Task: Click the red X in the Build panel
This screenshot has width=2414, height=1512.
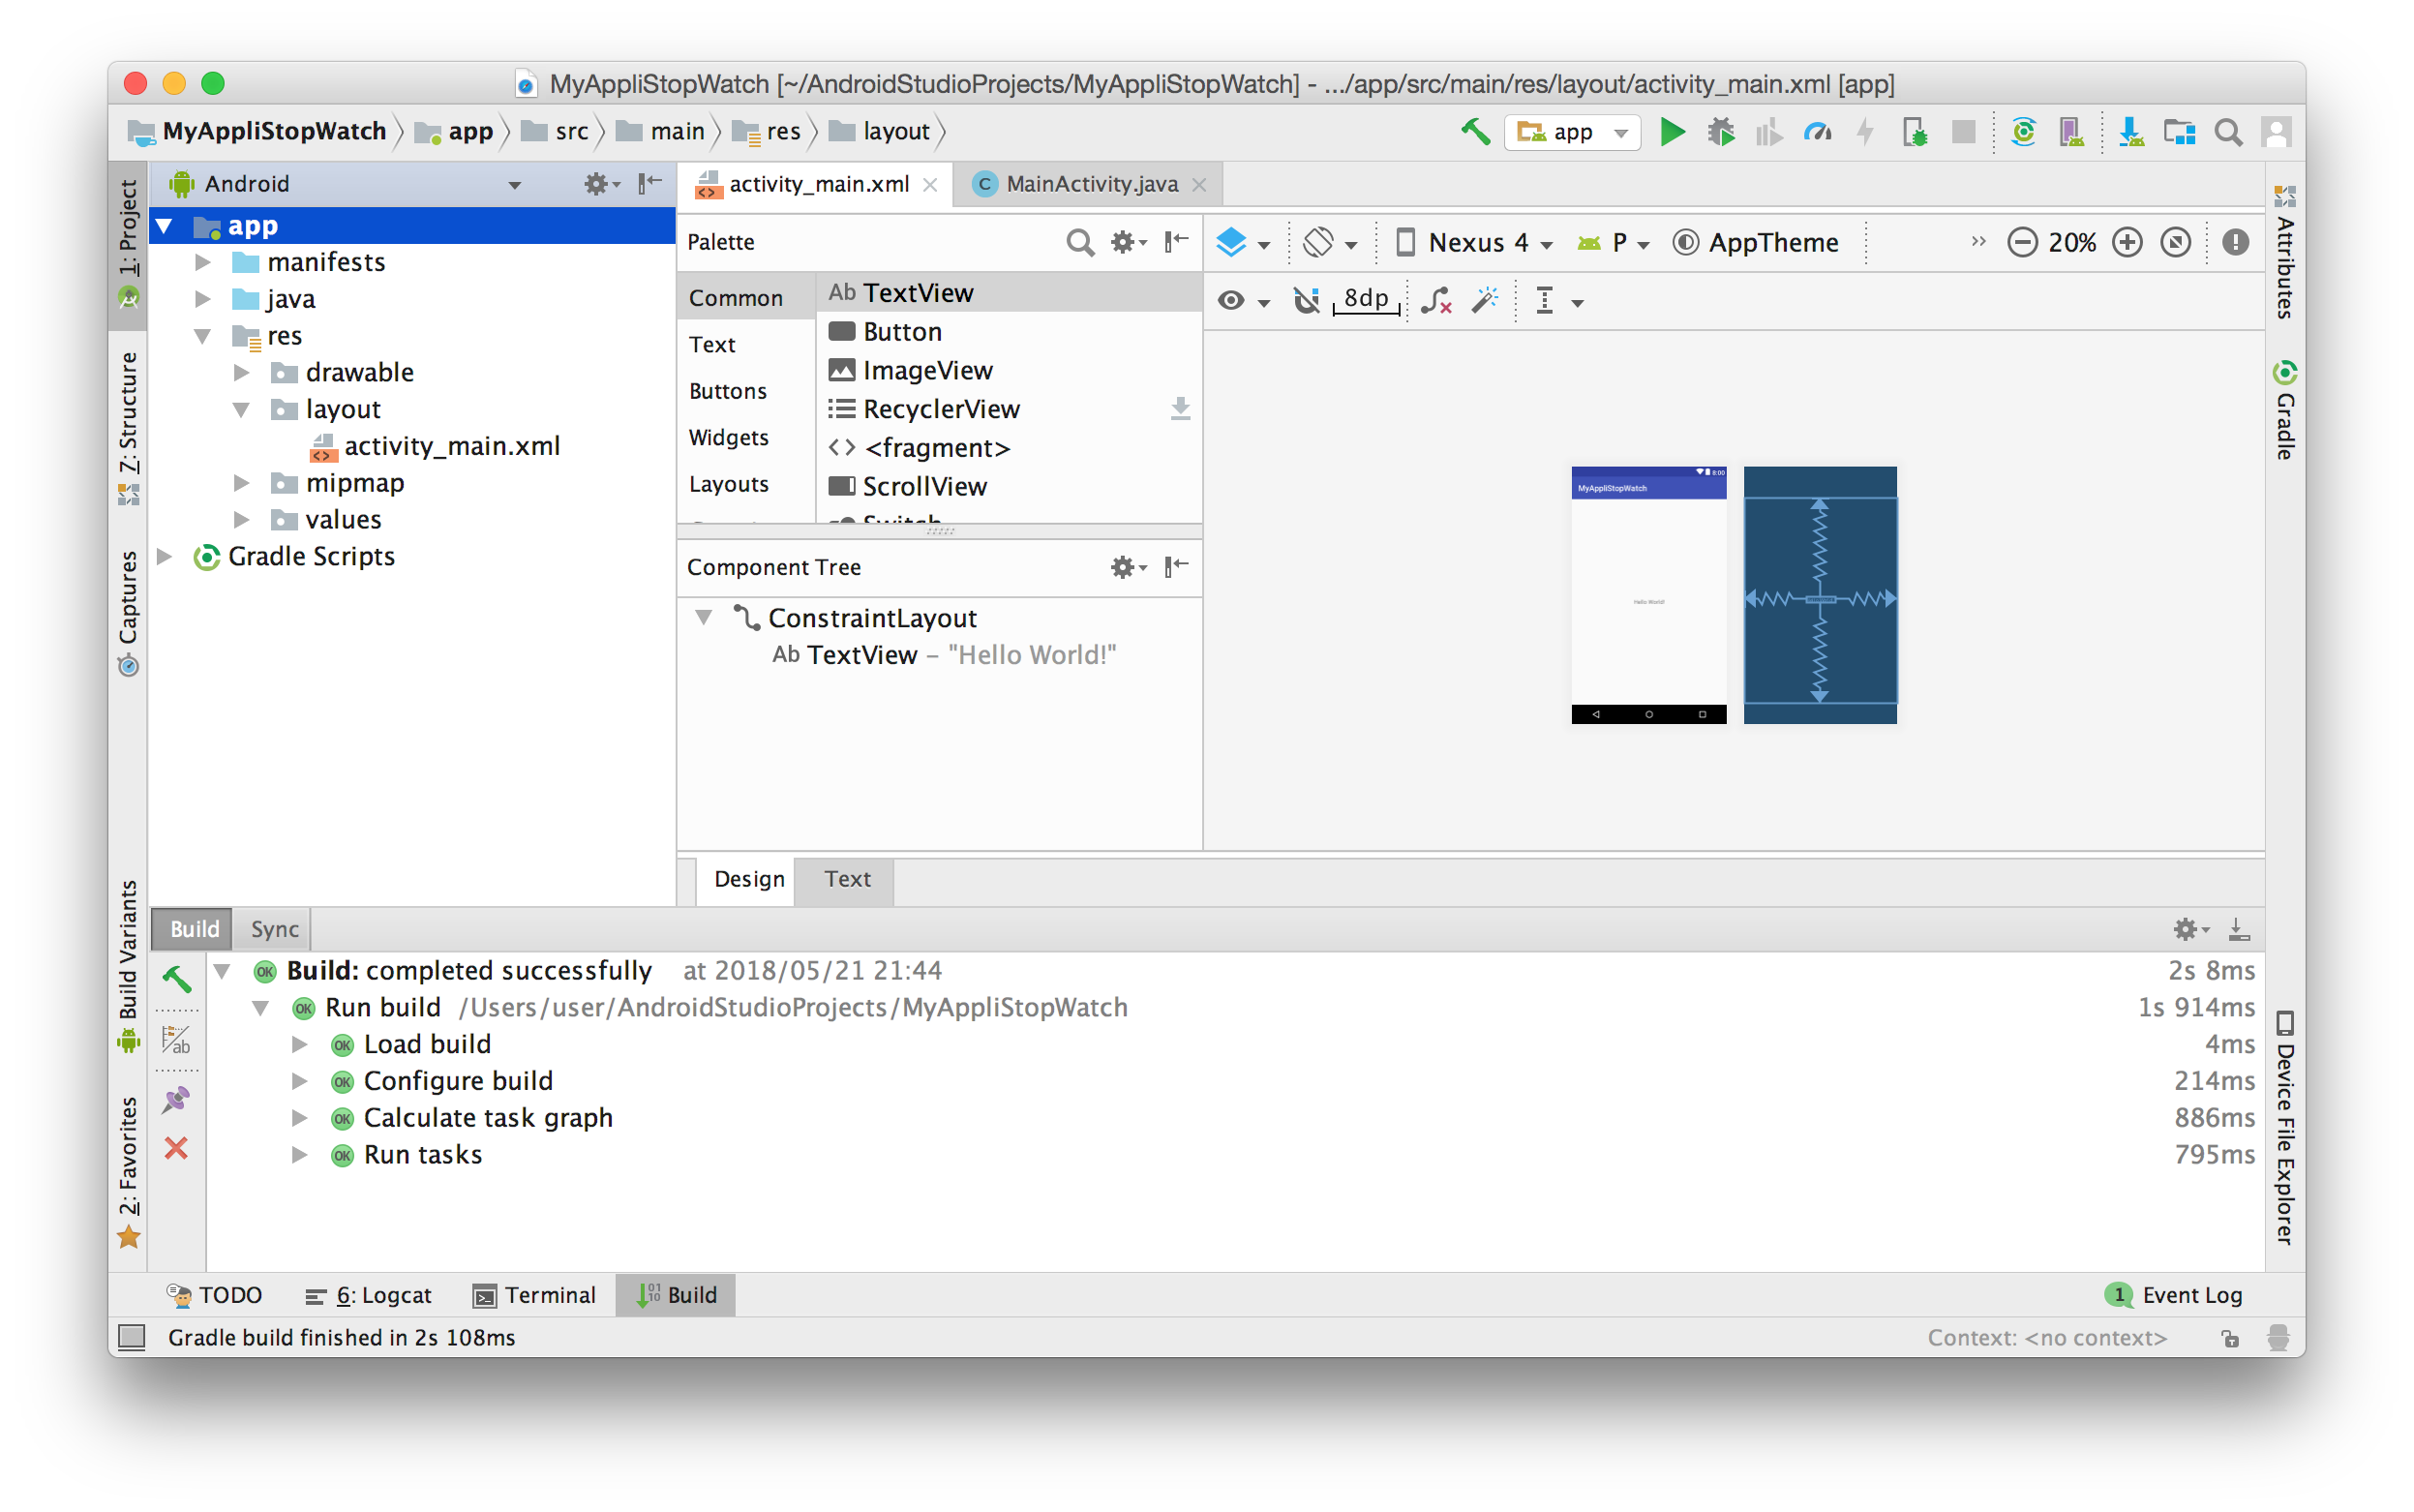Action: click(x=176, y=1148)
